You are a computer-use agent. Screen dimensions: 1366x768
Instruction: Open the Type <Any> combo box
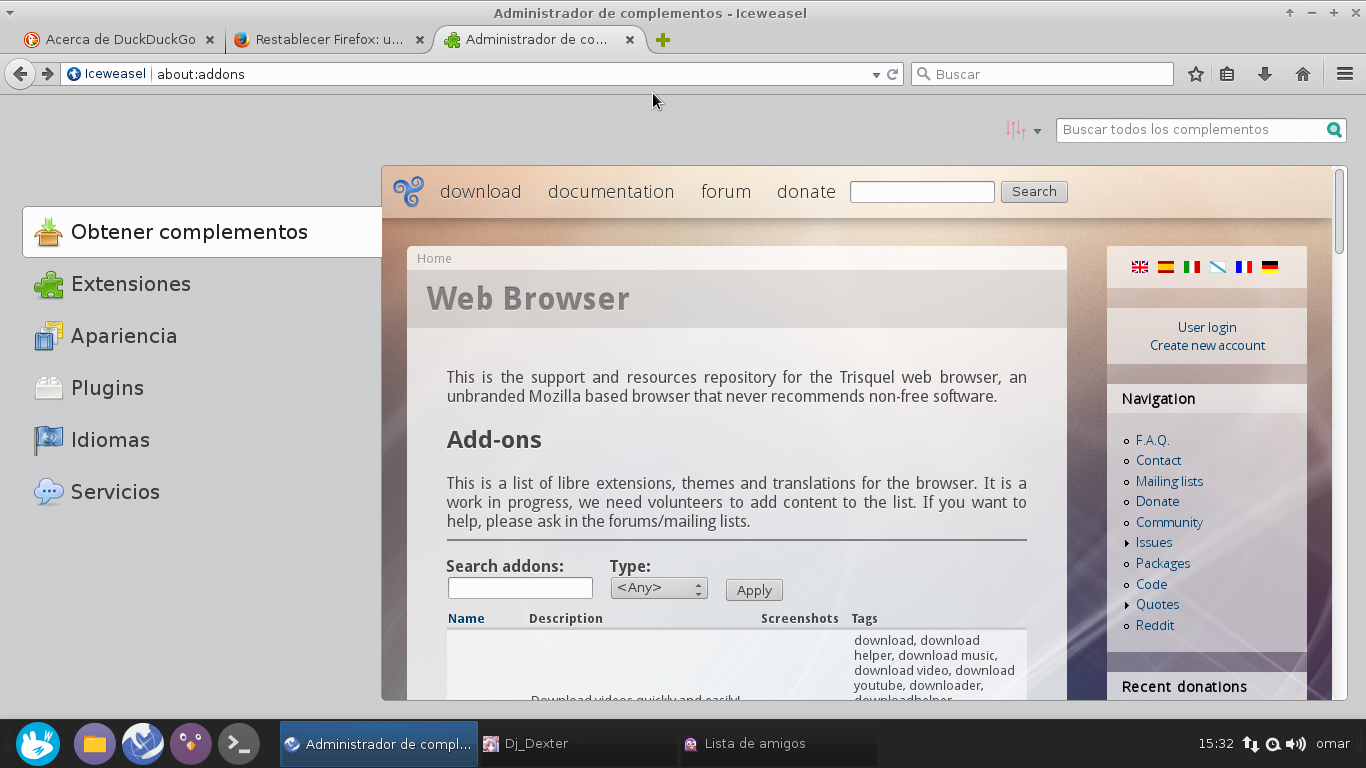pos(659,588)
